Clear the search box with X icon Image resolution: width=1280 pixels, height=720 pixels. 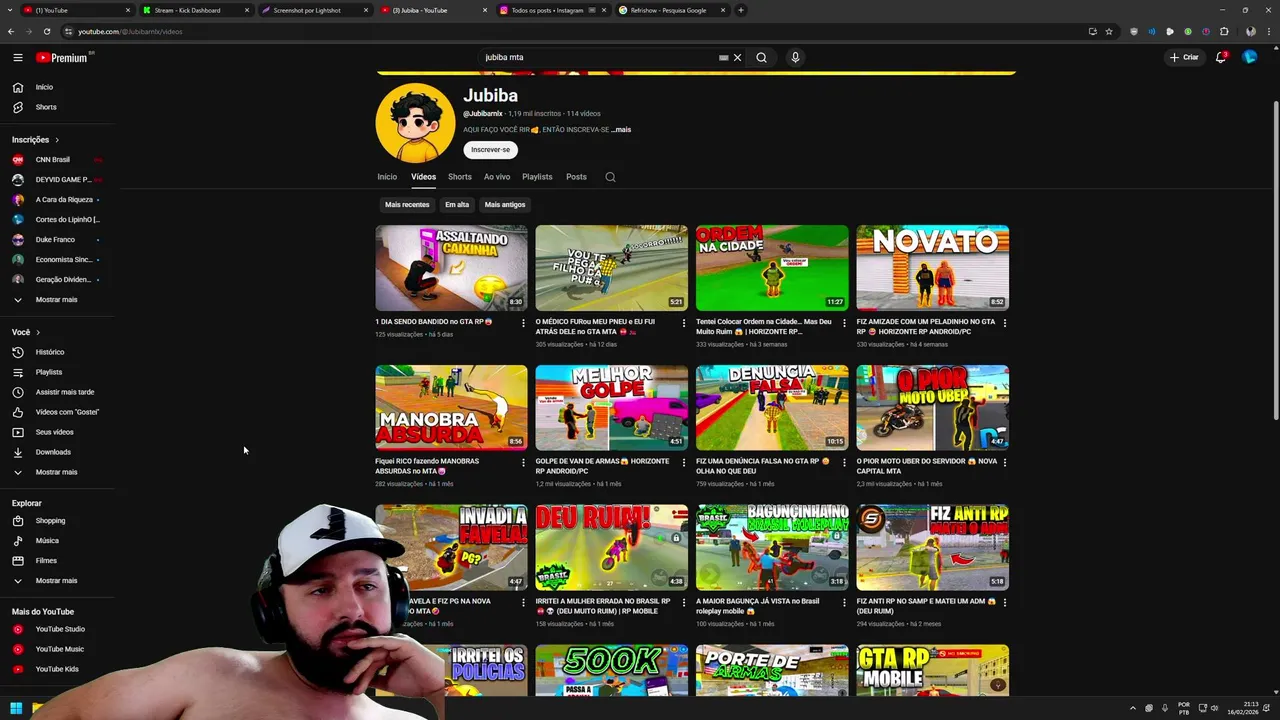[x=738, y=57]
